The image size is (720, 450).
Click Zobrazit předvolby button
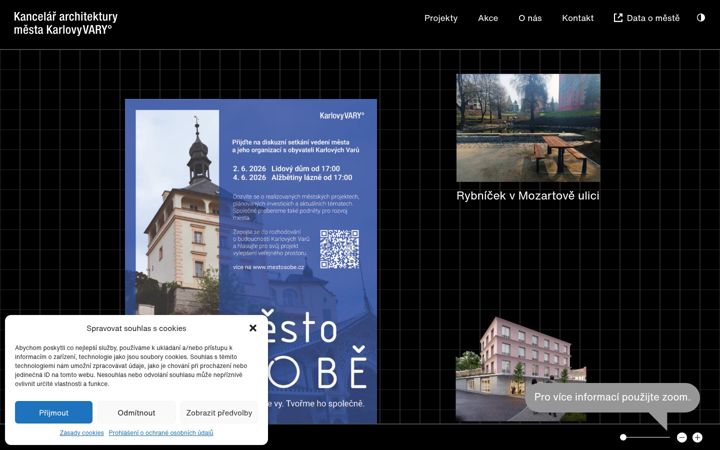[219, 412]
